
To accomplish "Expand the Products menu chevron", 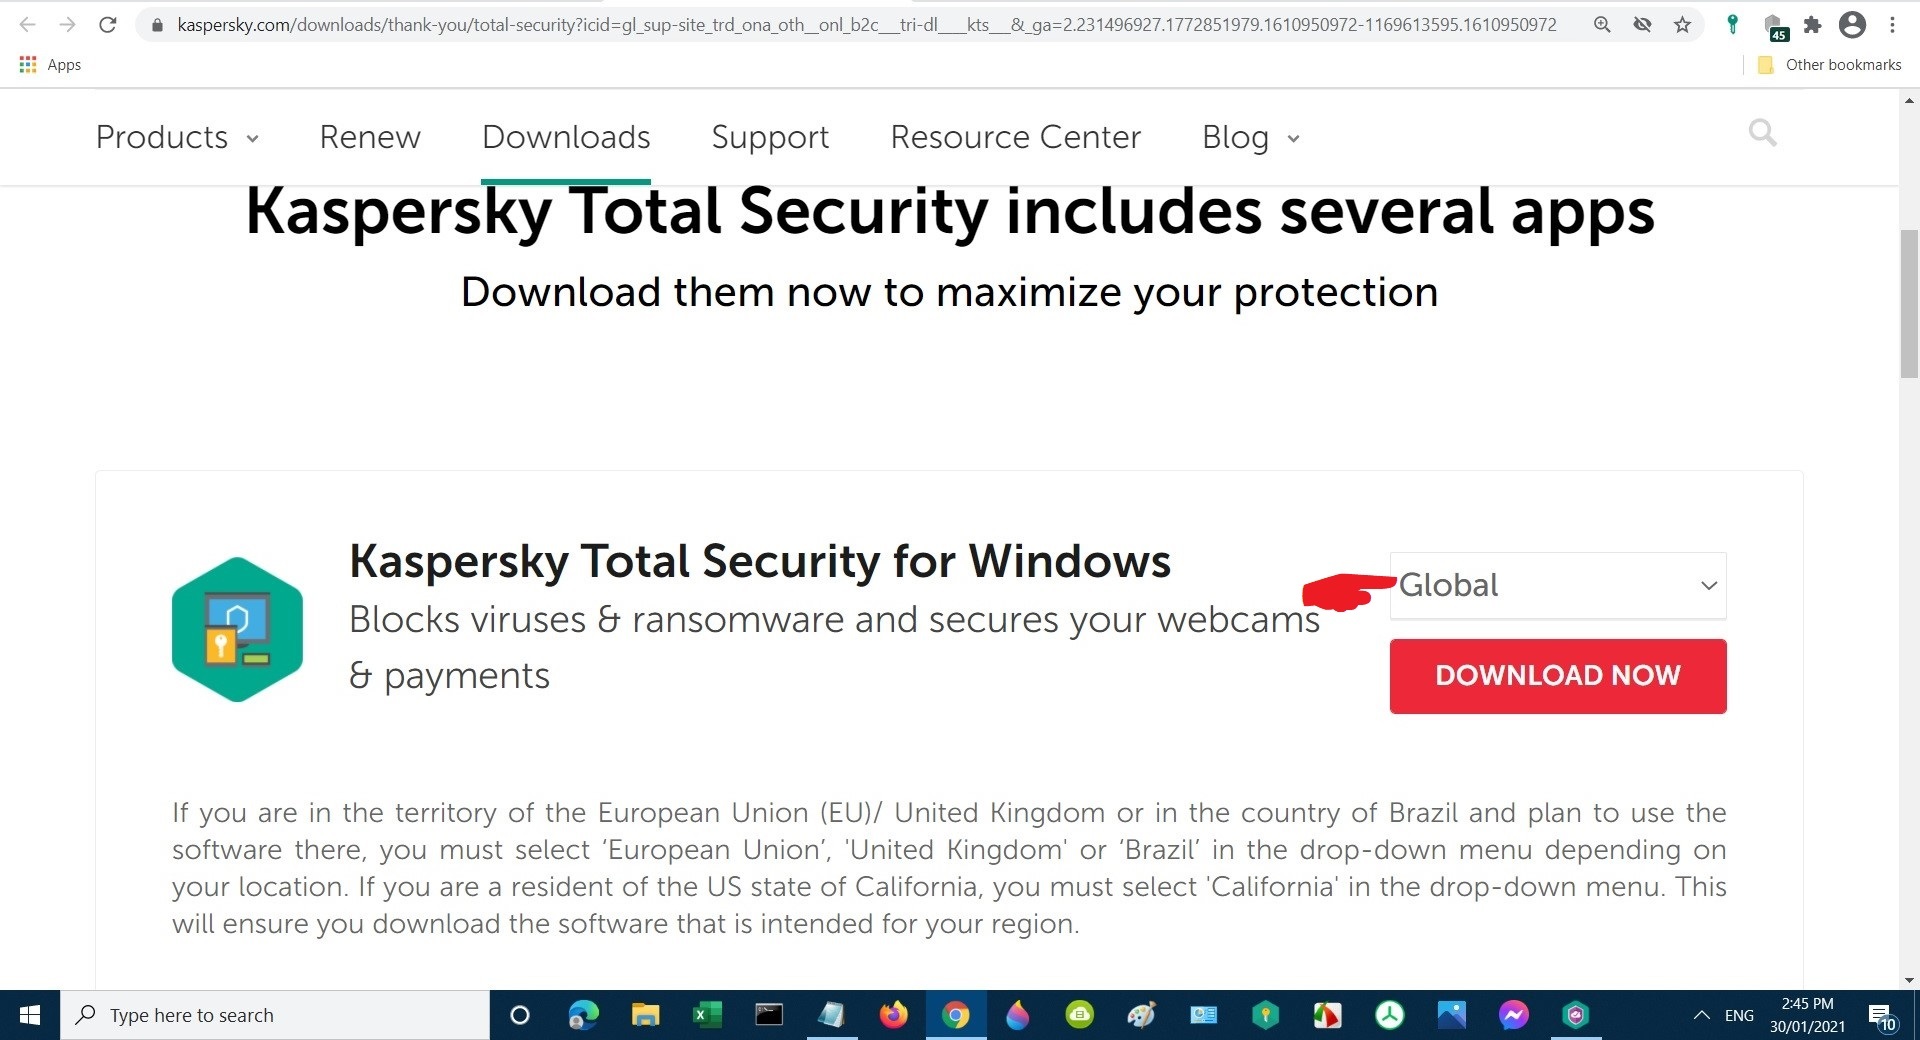I will pyautogui.click(x=253, y=139).
